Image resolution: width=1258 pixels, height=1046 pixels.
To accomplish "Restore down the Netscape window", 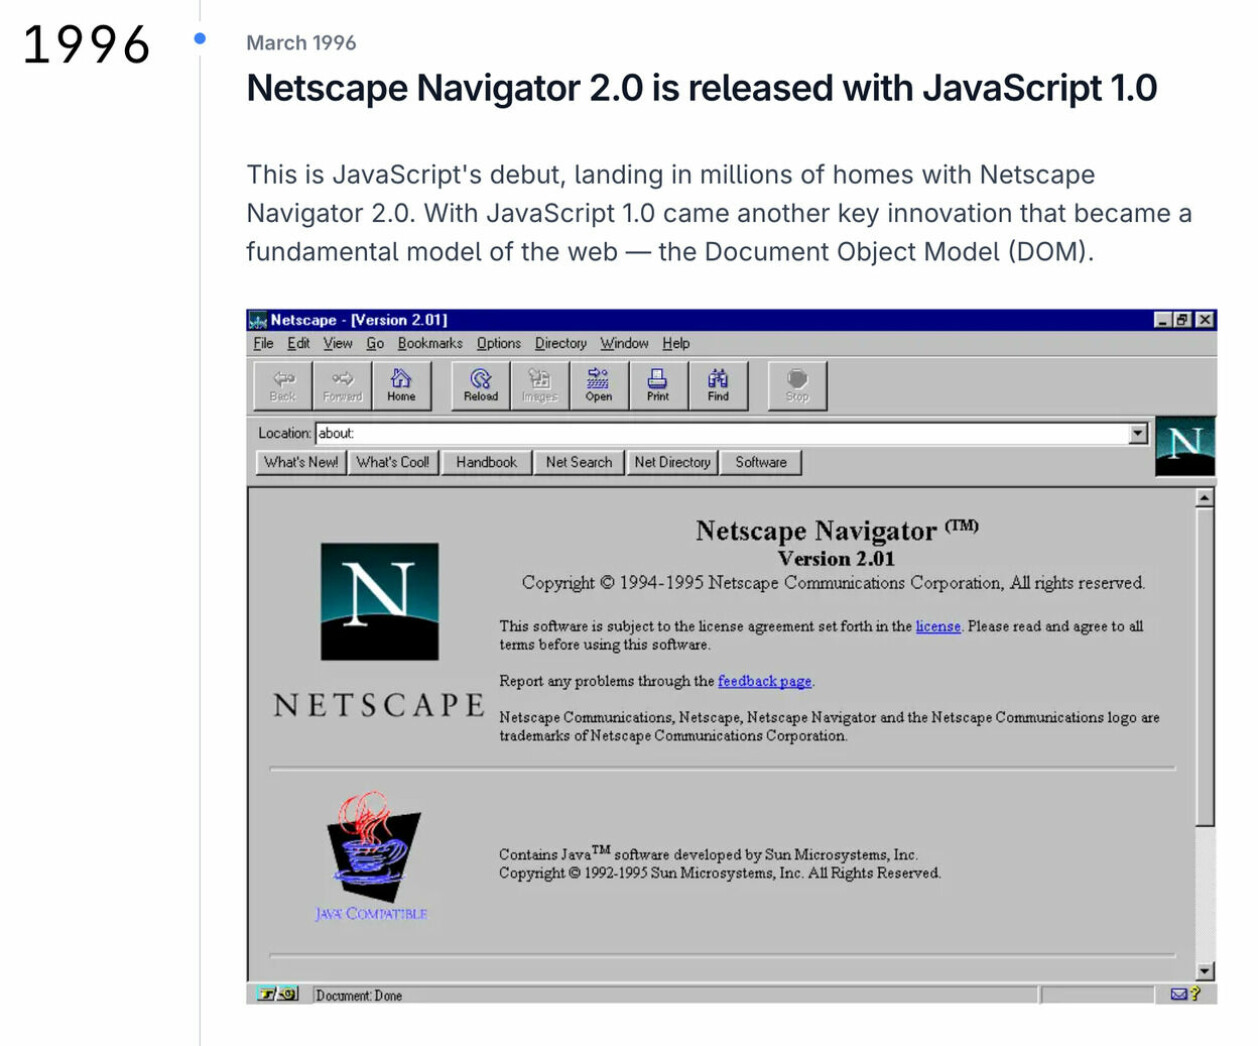I will (x=1183, y=320).
